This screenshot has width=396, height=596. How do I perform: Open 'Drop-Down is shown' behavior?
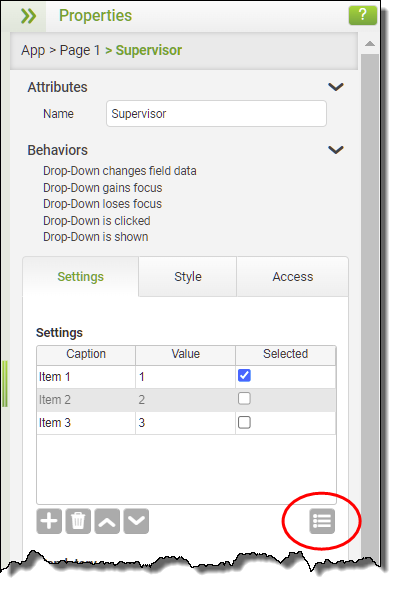coord(95,237)
